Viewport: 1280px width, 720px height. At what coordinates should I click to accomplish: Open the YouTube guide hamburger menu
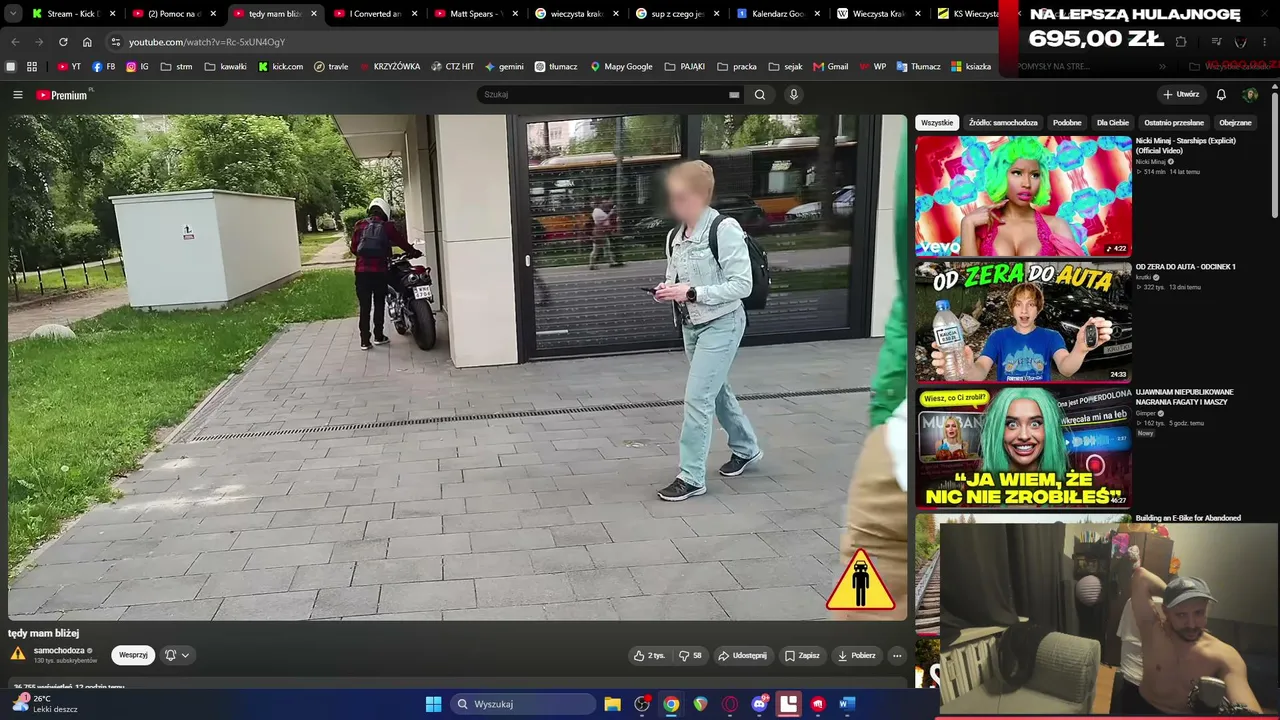point(17,95)
